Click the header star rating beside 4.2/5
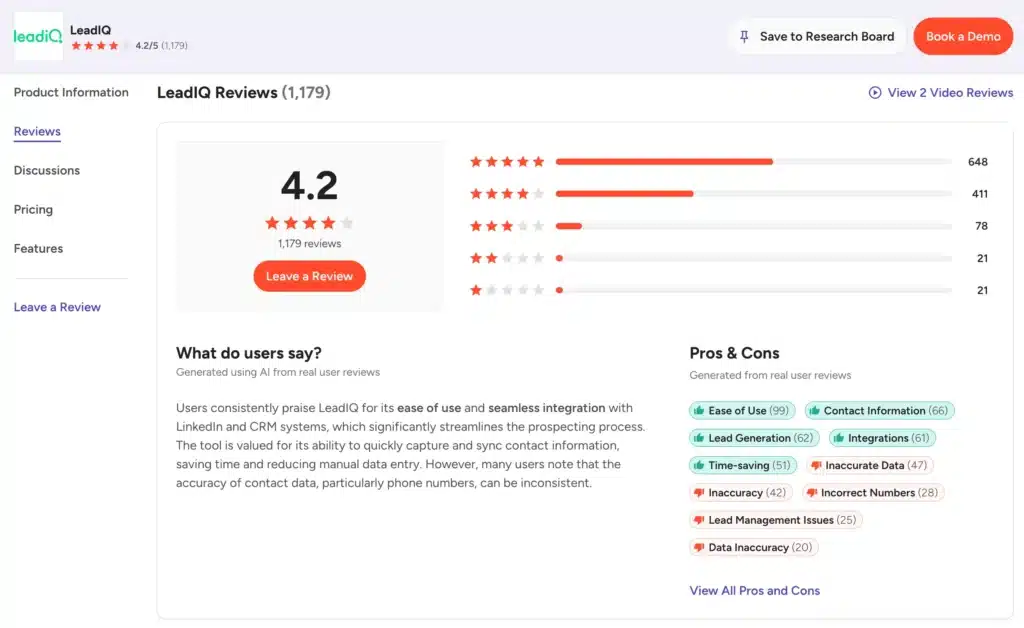The width and height of the screenshot is (1024, 628). click(x=101, y=46)
